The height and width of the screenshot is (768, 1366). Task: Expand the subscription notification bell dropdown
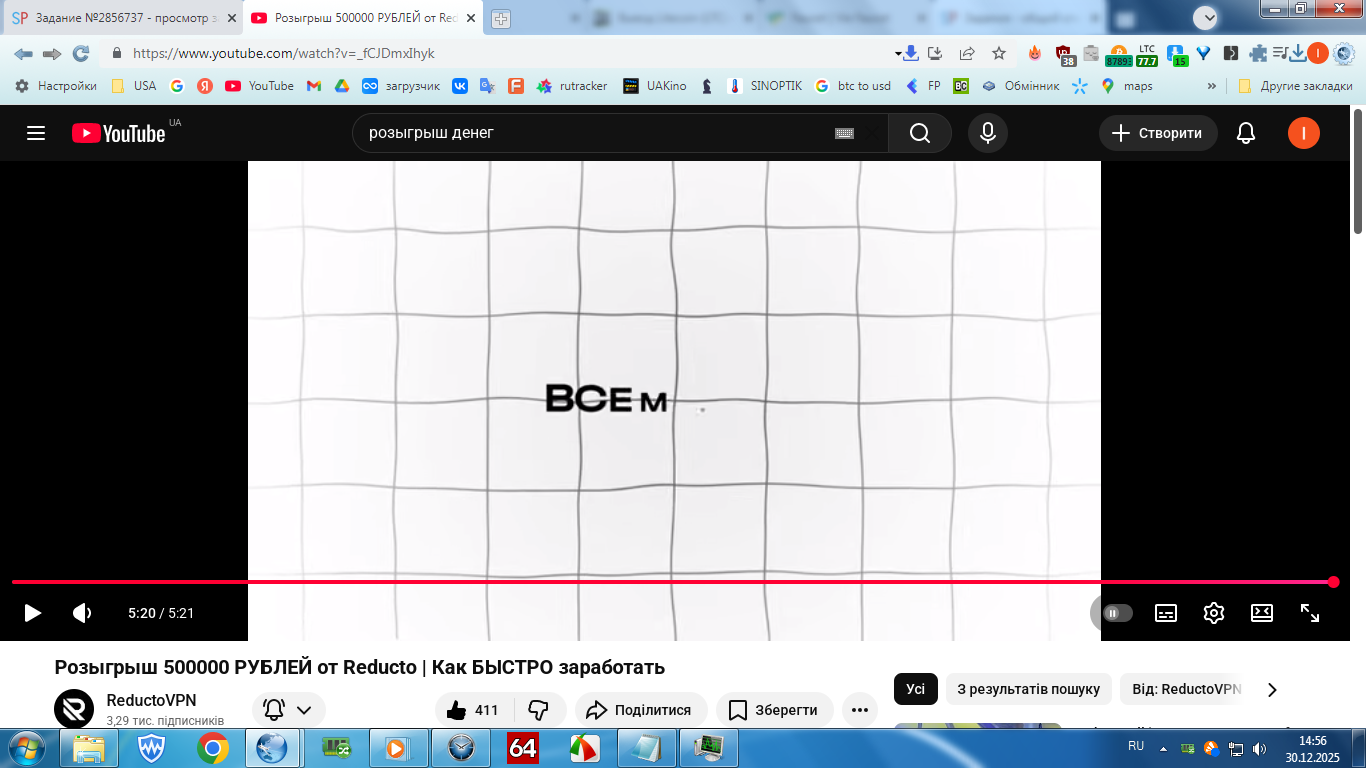288,710
